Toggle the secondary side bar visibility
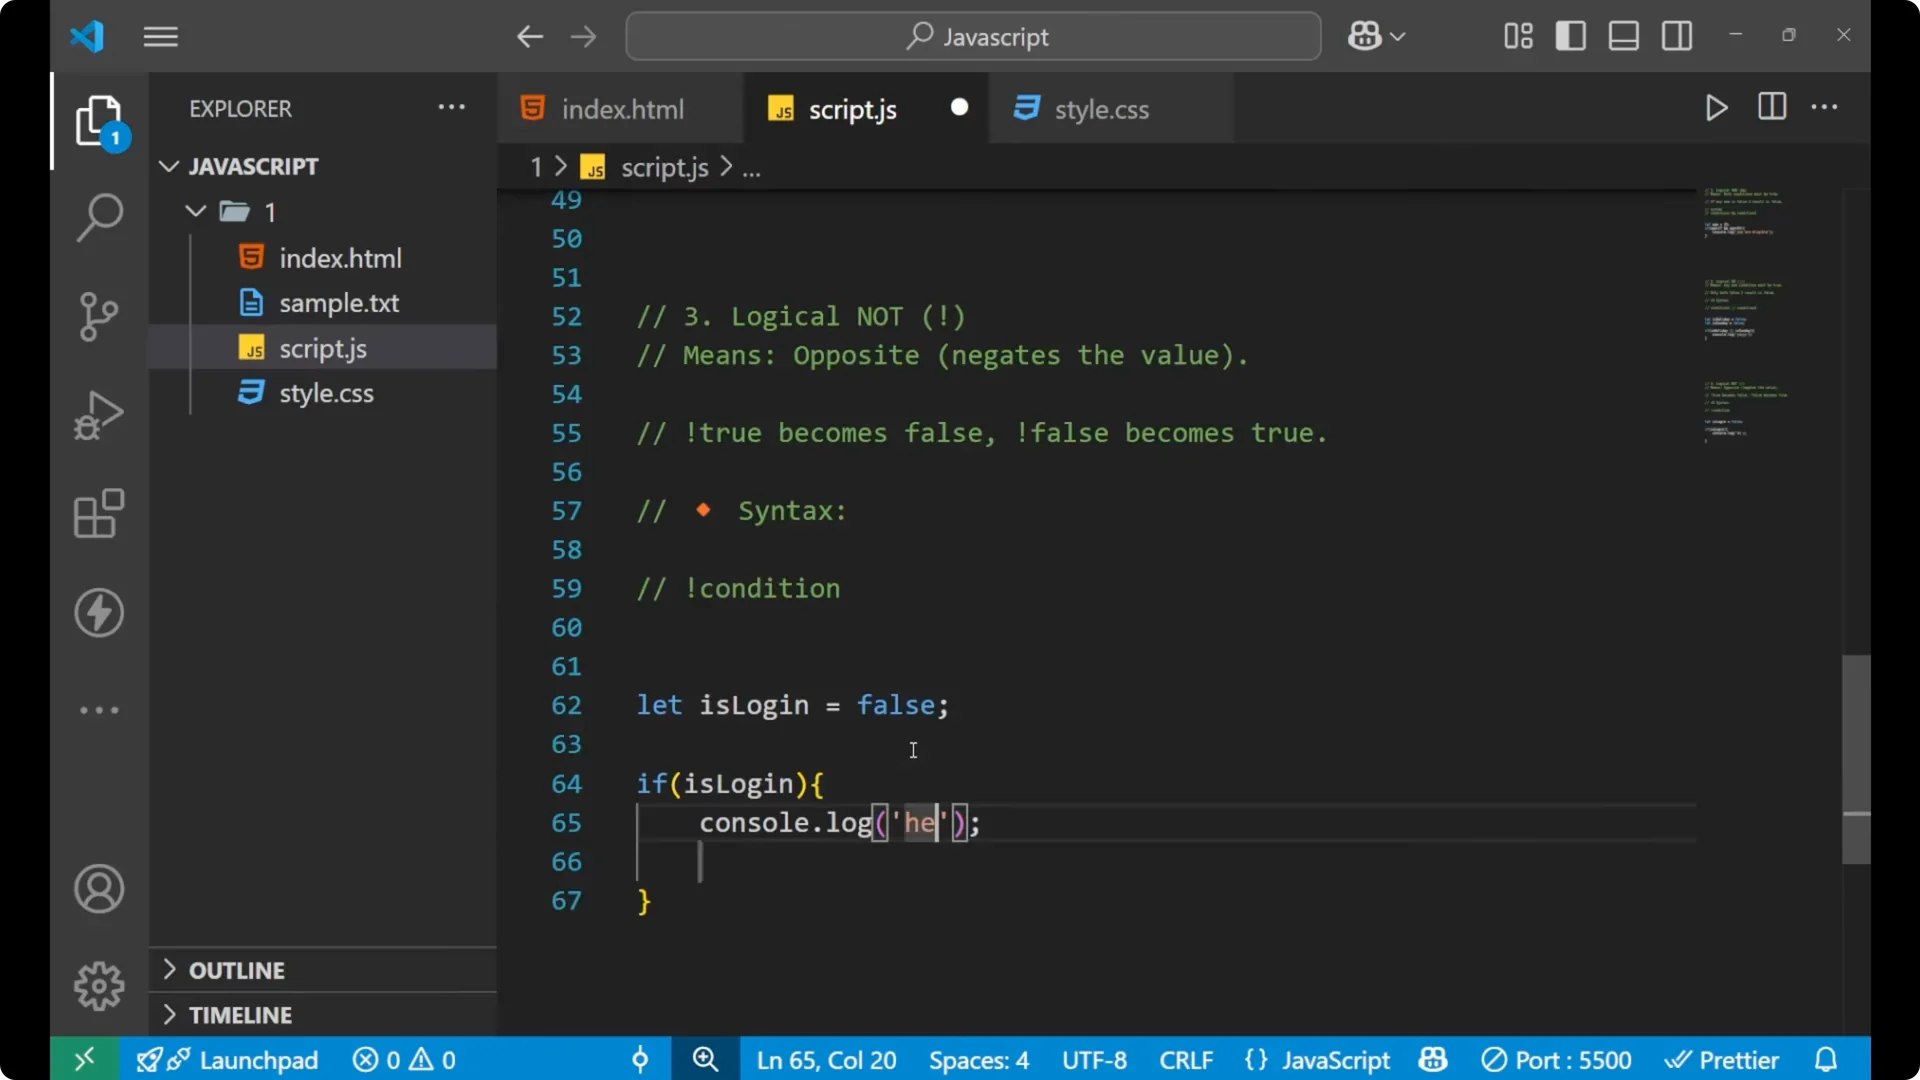 pos(1676,35)
